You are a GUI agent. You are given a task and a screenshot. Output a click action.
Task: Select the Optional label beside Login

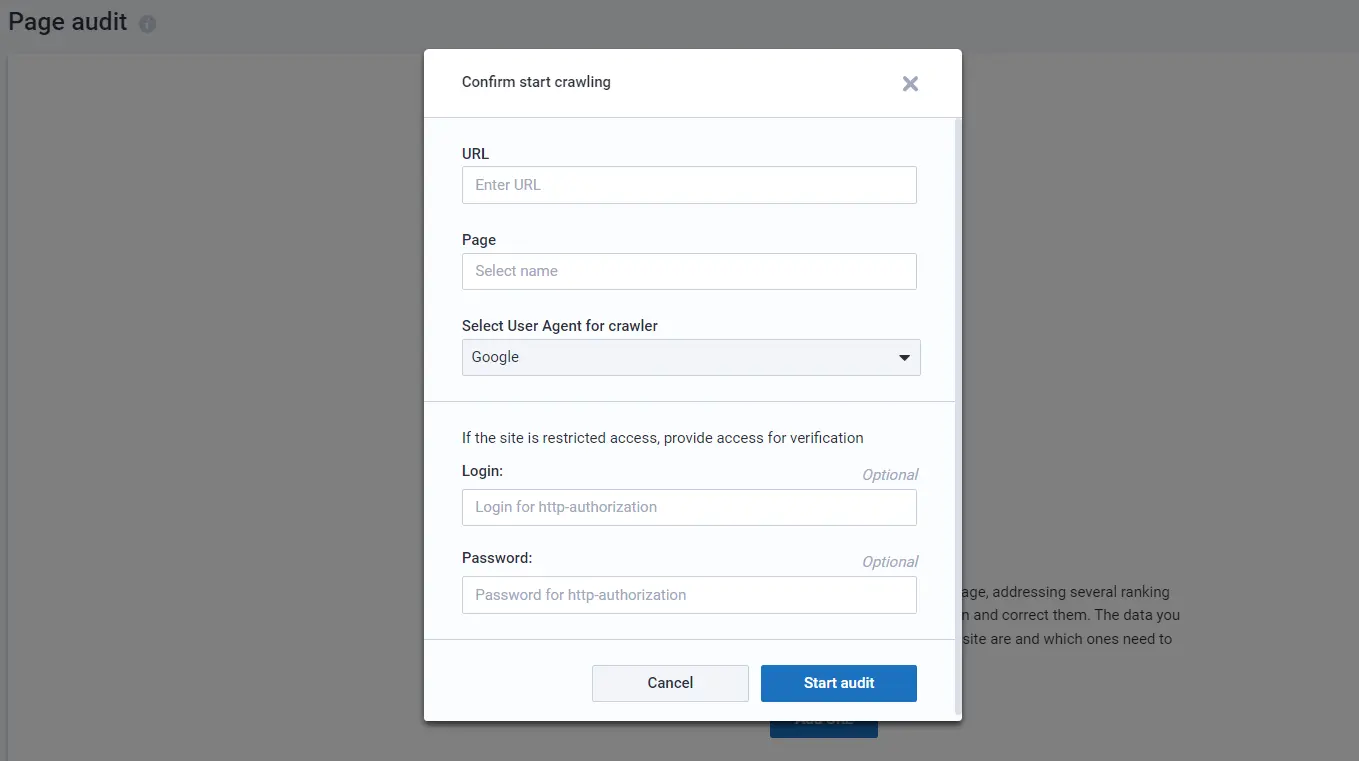[x=889, y=474]
